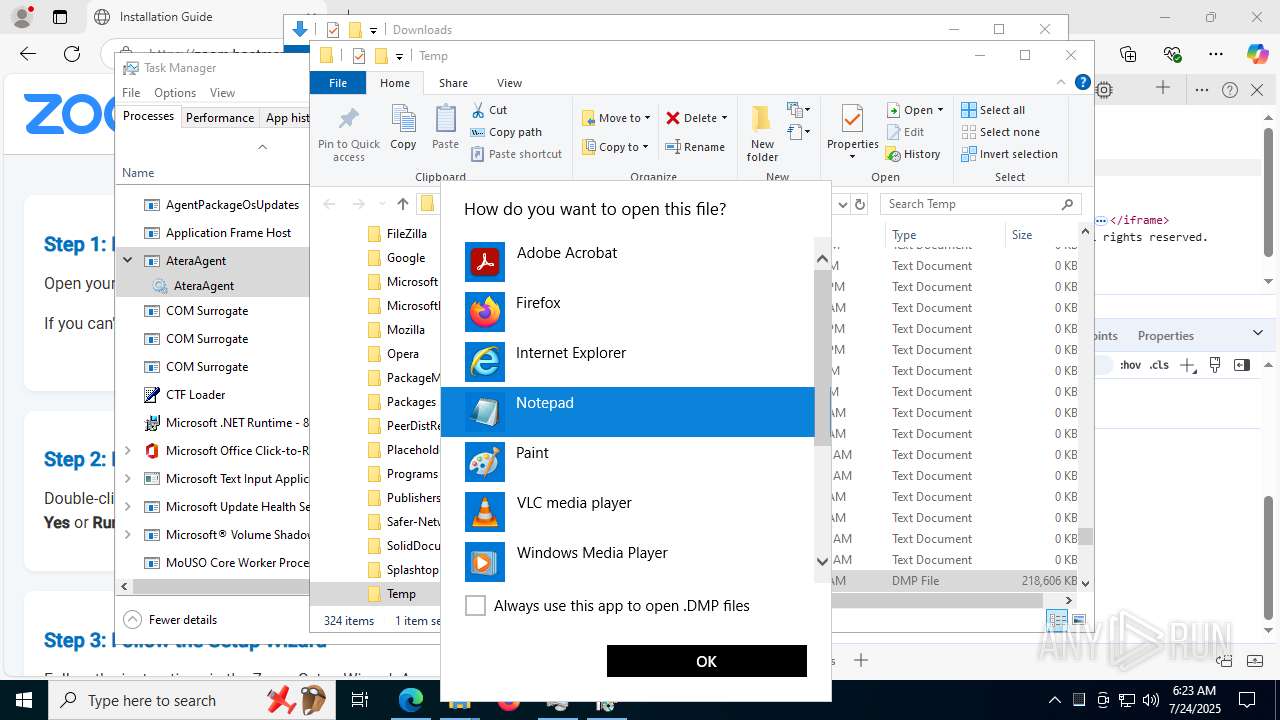Open the Move to dropdown
1280x720 pixels.
coord(616,118)
